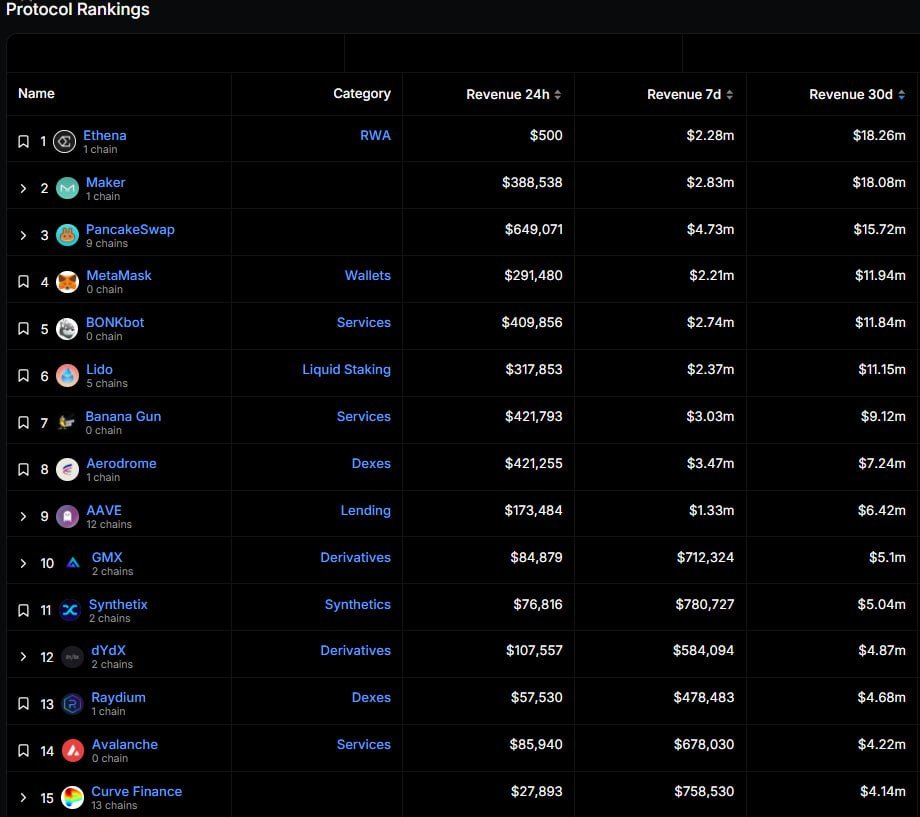
Task: Open the Curve Finance link
Action: click(137, 791)
